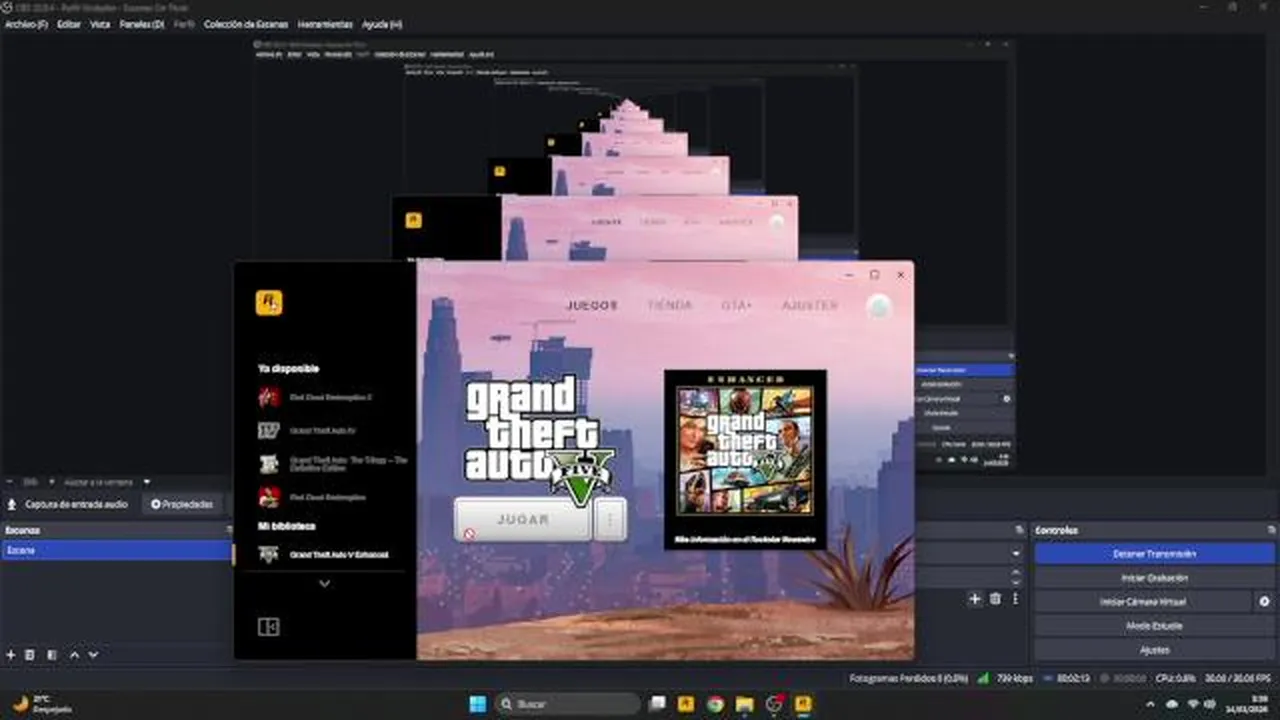The height and width of the screenshot is (720, 1280).
Task: Click the Rockstar Games logo in launcher sidebar
Action: 268,302
